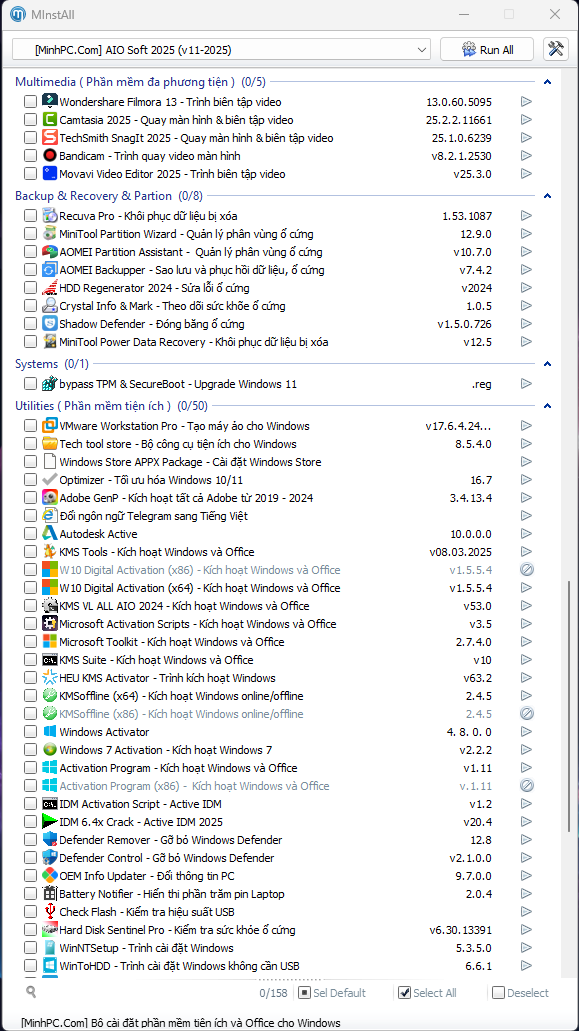This screenshot has width=579, height=1031.
Task: Click the Recuva Pro app icon
Action: point(50,216)
